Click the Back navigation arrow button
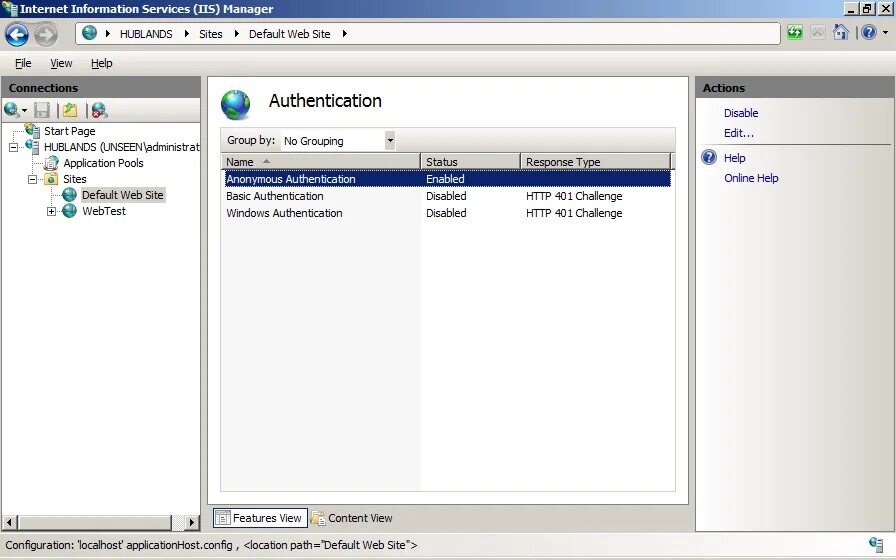The width and height of the screenshot is (896, 560). point(17,34)
